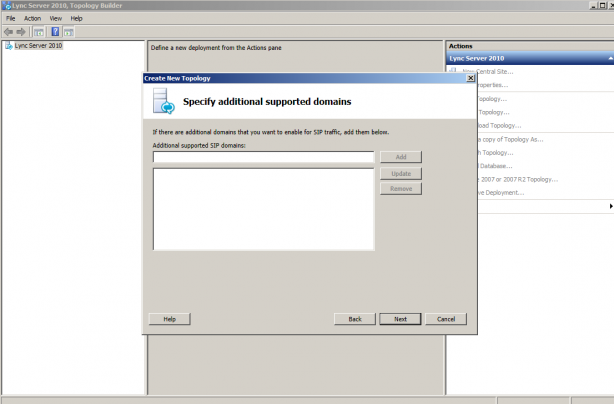Cancel the Create New Topology wizard

click(446, 319)
